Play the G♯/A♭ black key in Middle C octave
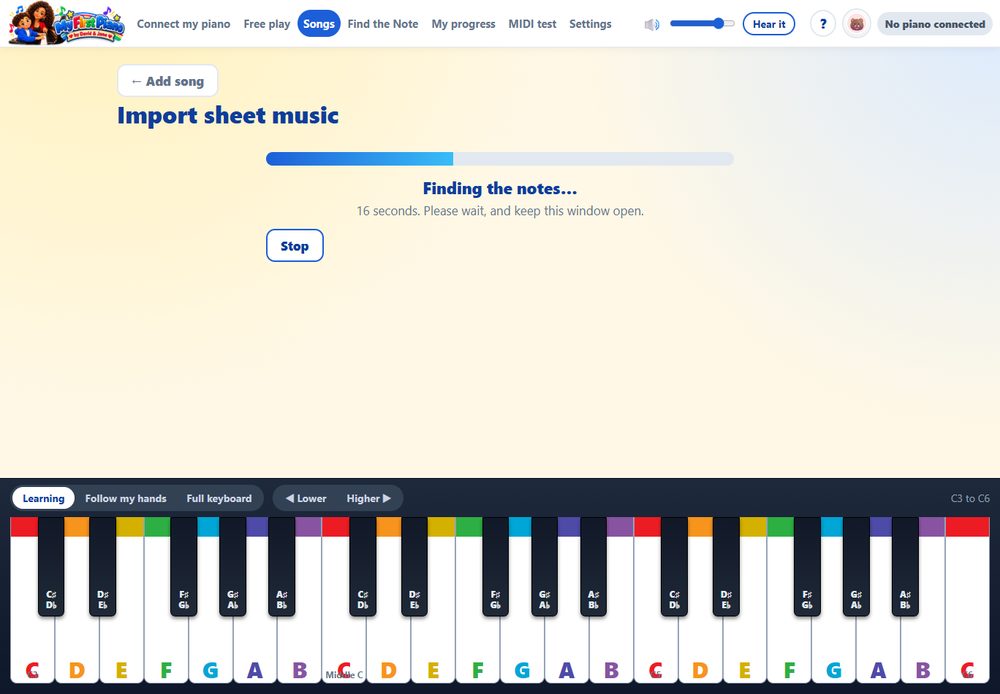 [x=545, y=566]
